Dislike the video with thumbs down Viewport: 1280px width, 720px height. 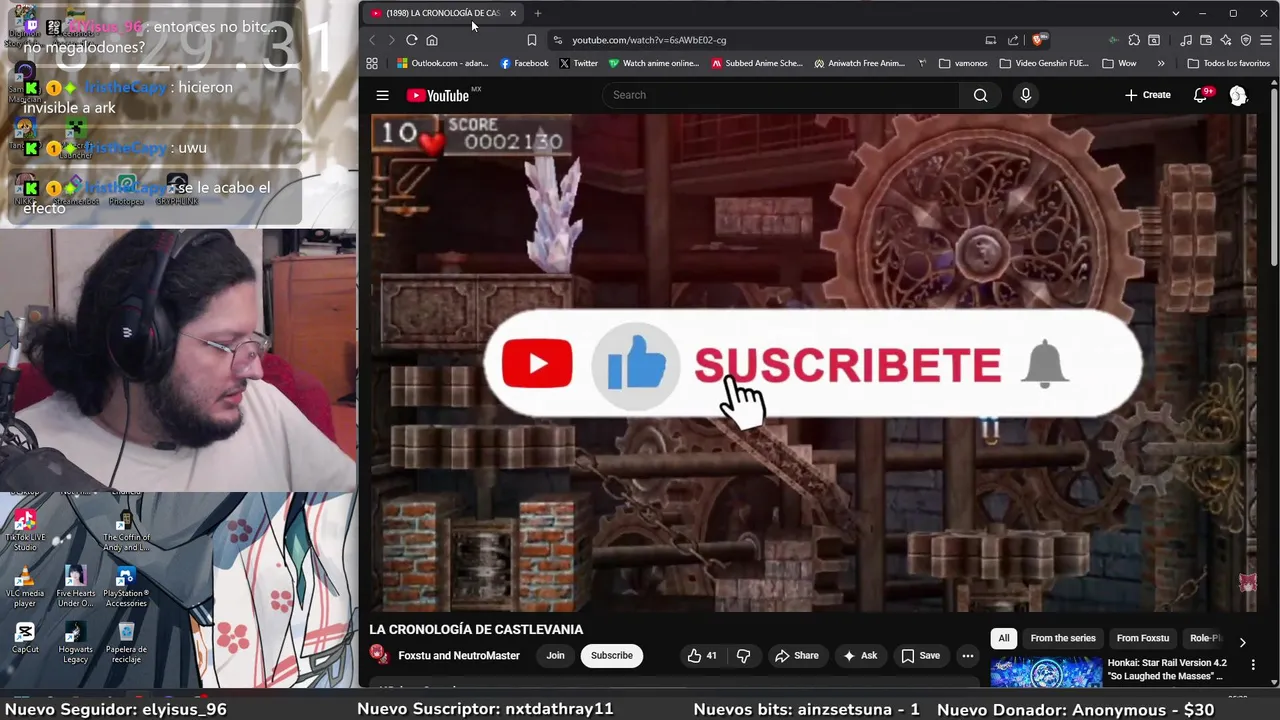(743, 656)
